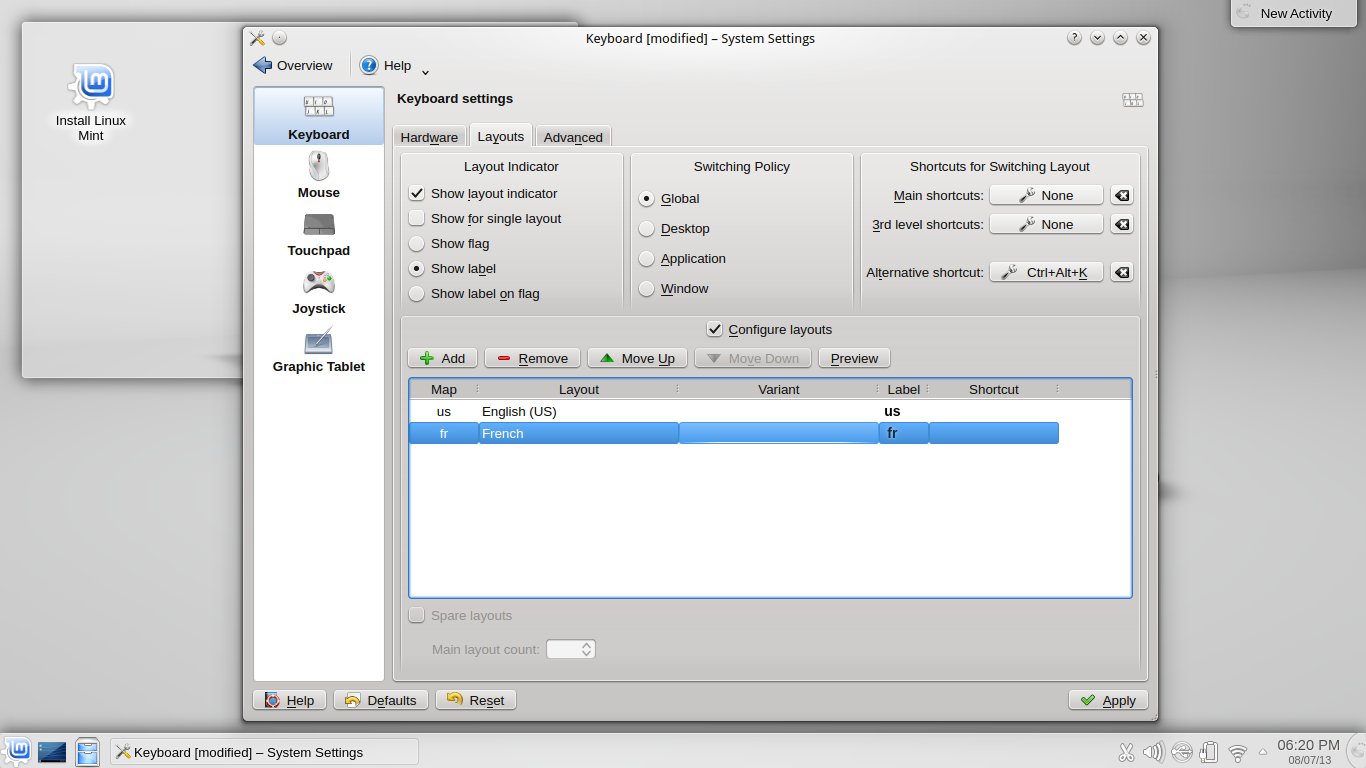The image size is (1366, 768).
Task: Open the Mouse settings category
Action: [319, 174]
